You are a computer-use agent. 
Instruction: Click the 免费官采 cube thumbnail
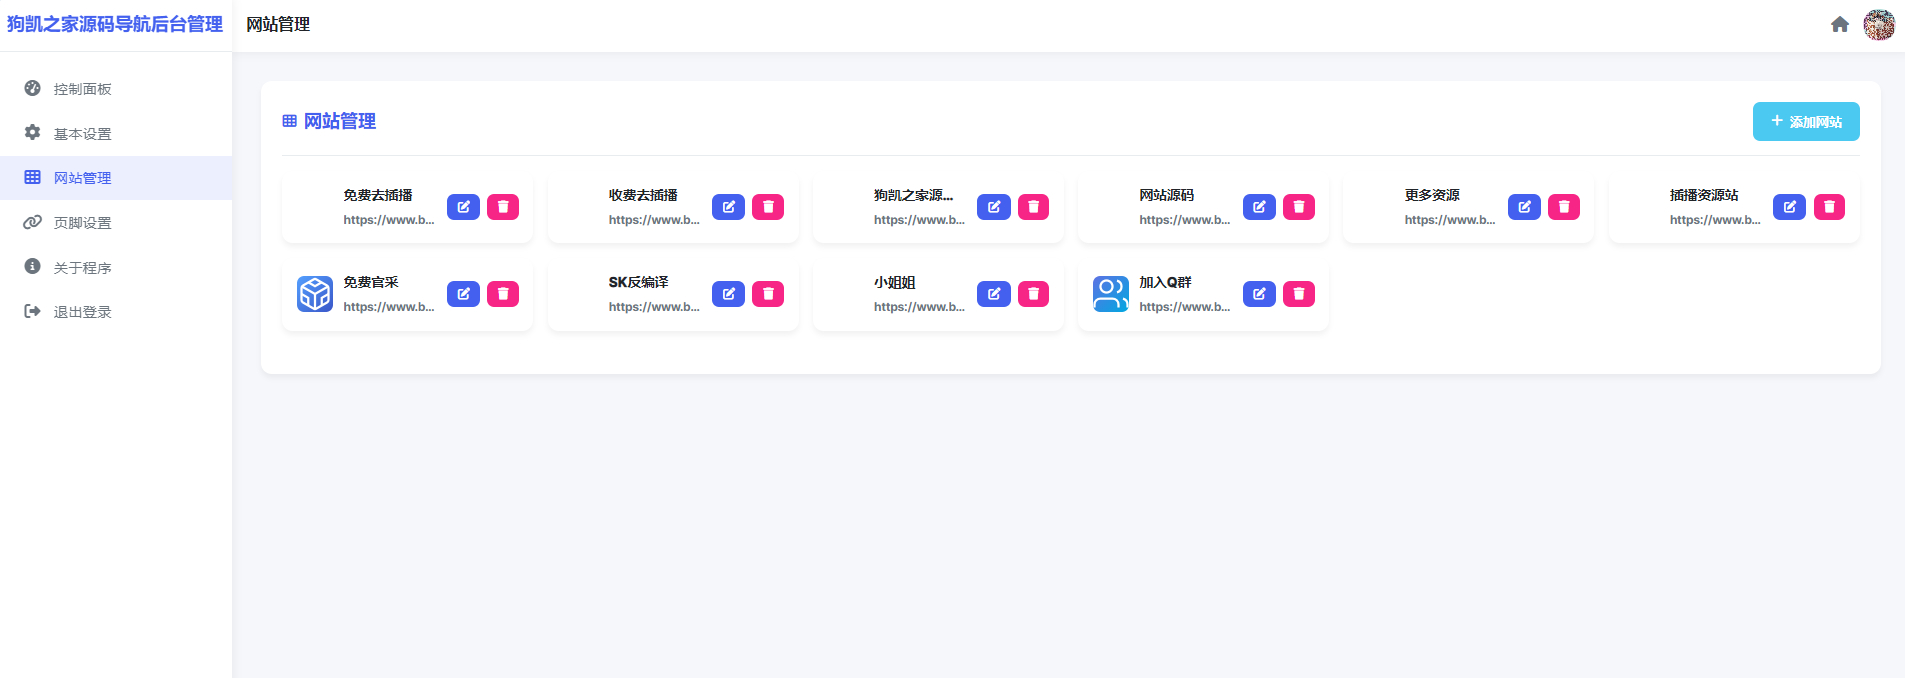pyautogui.click(x=315, y=294)
